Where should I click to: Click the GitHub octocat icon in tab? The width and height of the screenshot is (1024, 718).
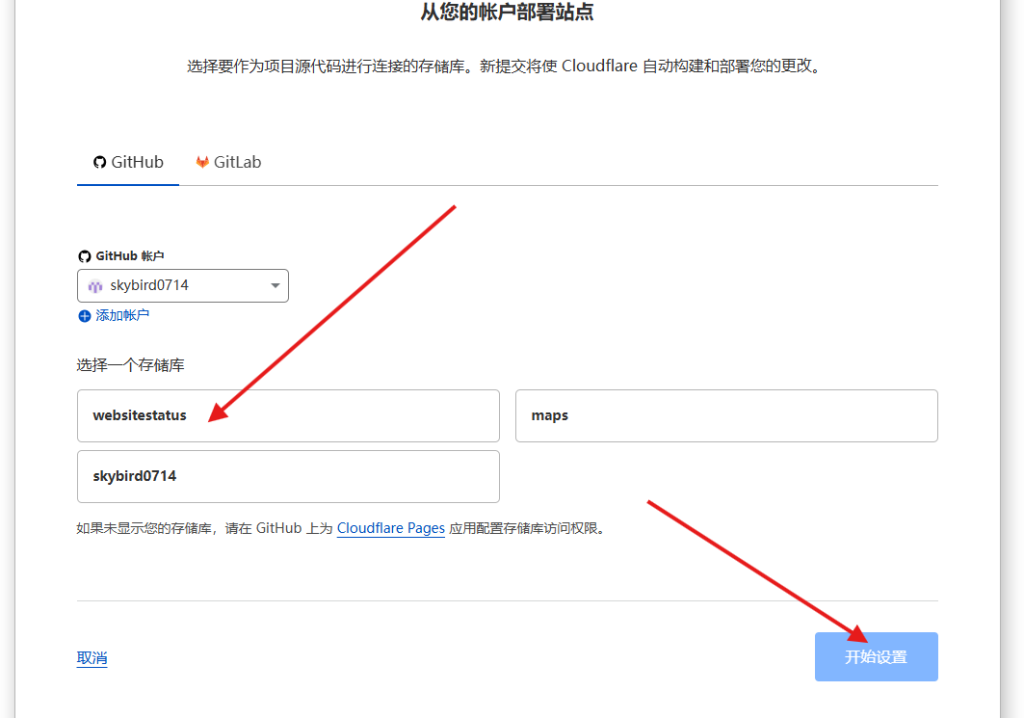[99, 162]
